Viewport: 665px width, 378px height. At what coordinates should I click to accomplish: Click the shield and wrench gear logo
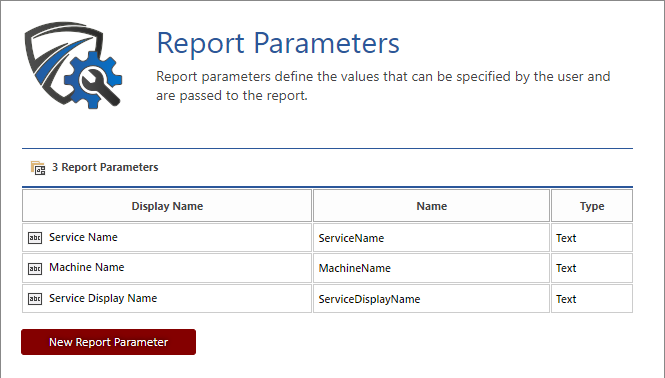click(73, 65)
